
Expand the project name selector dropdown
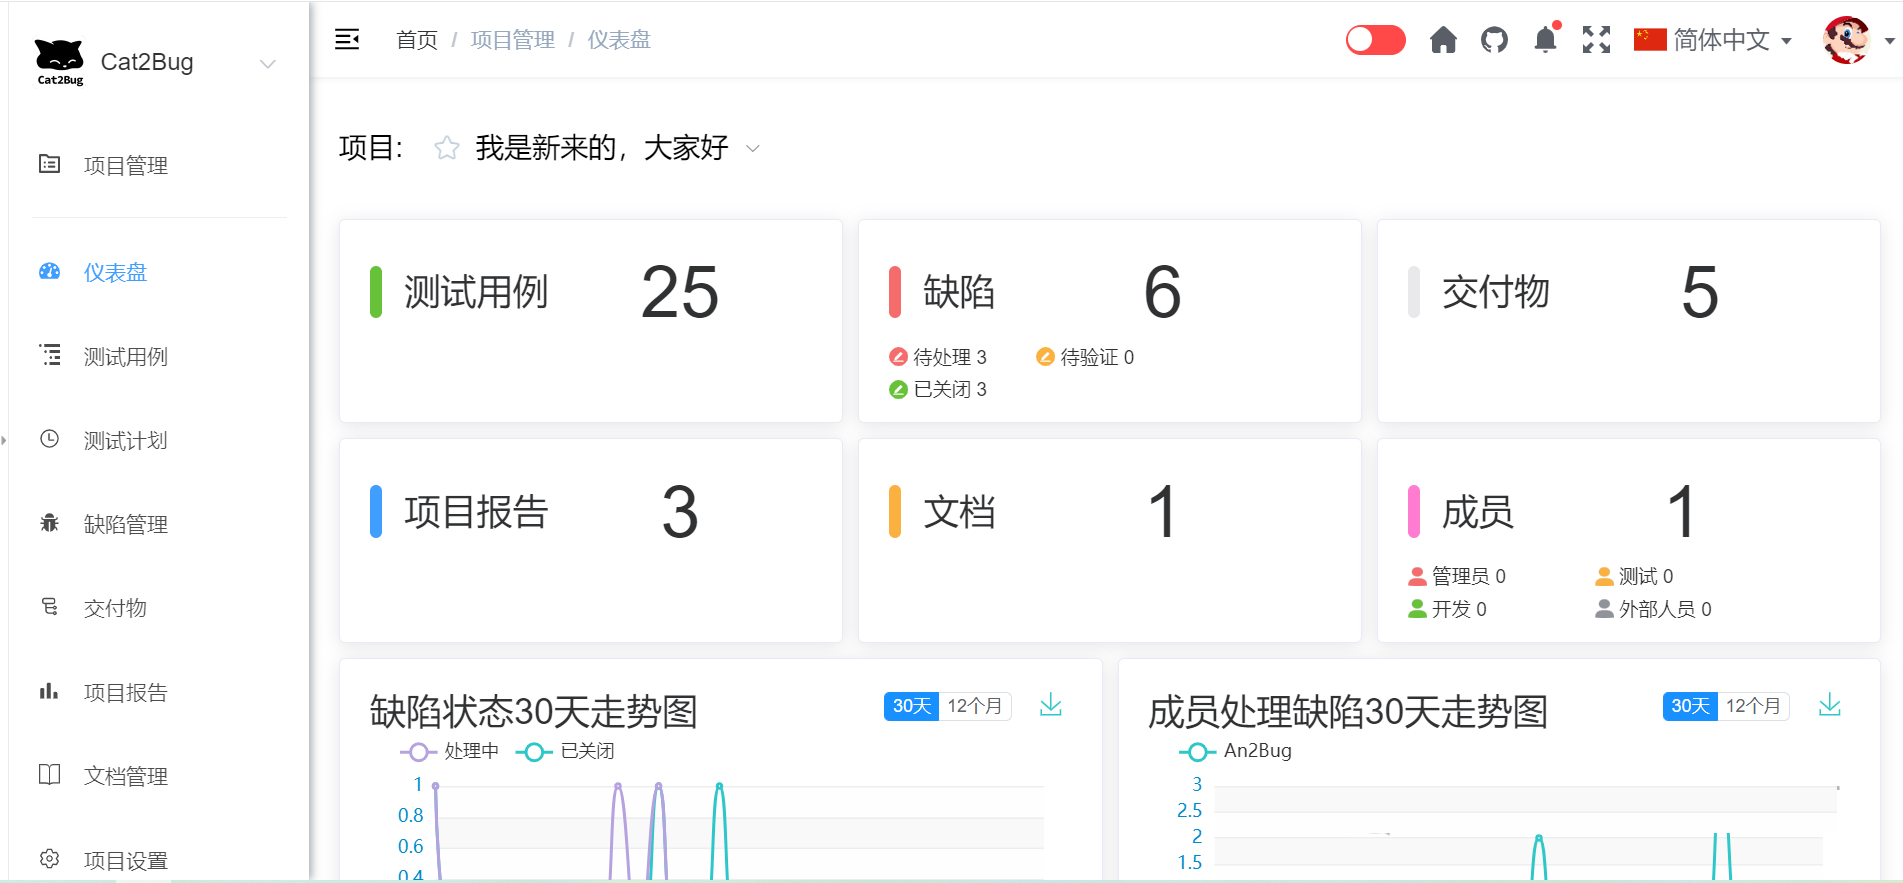753,149
